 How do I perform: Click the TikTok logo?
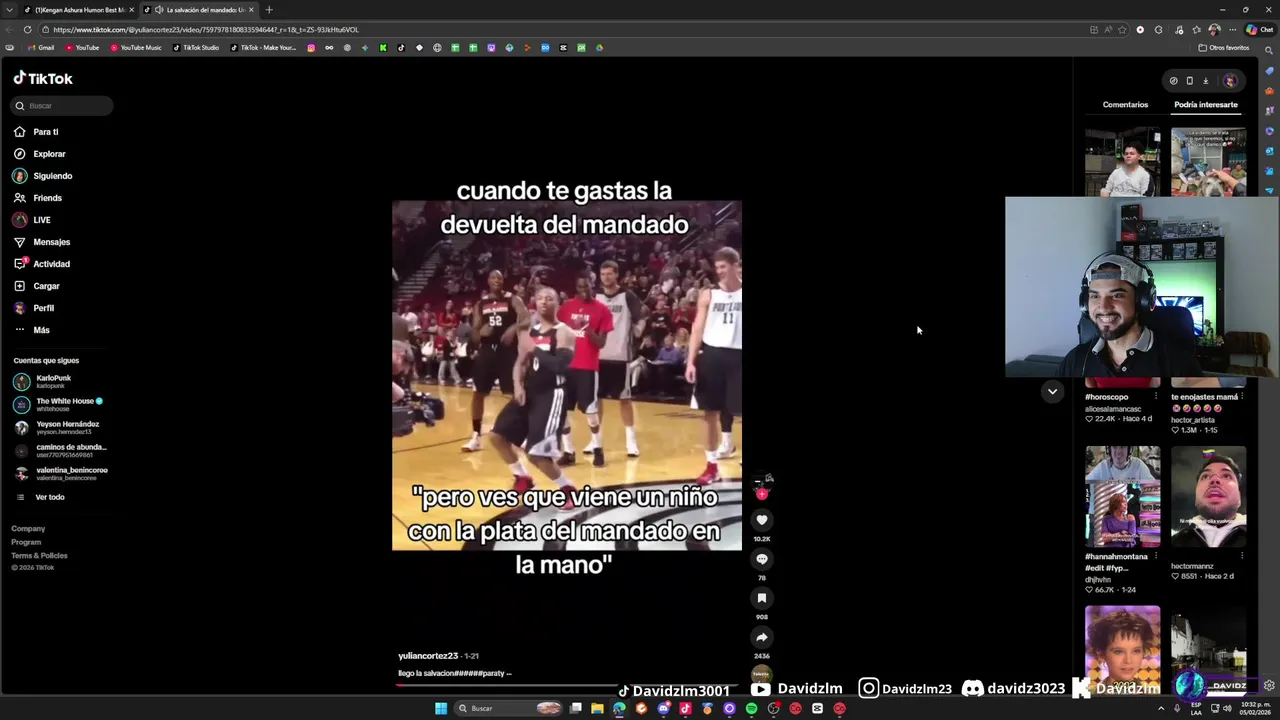[x=43, y=78]
